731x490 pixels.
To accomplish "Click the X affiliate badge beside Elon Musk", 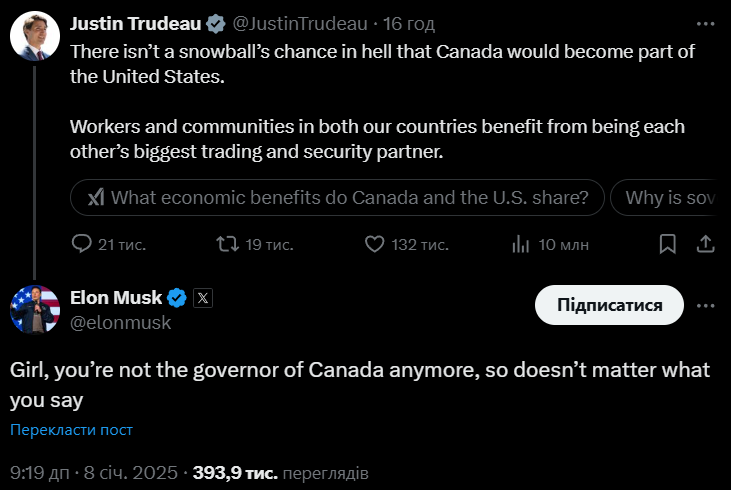I will [x=203, y=298].
